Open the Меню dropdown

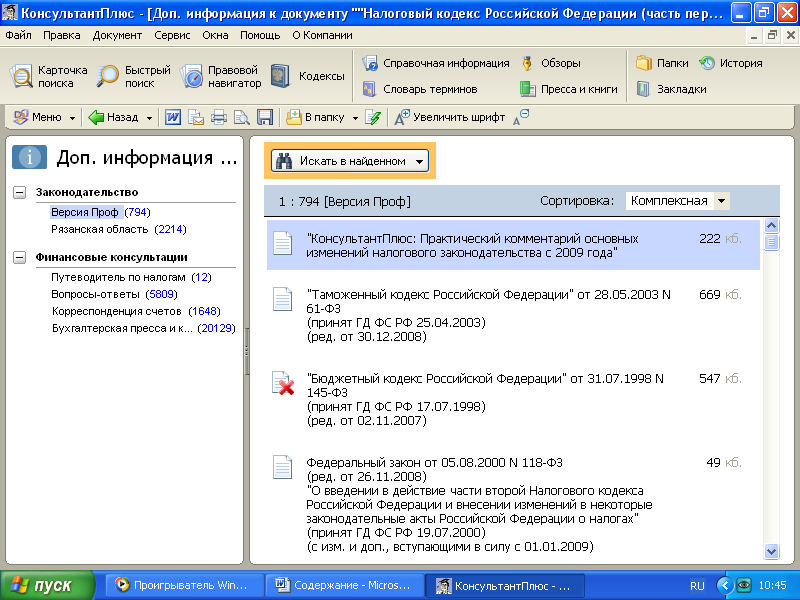click(x=45, y=117)
